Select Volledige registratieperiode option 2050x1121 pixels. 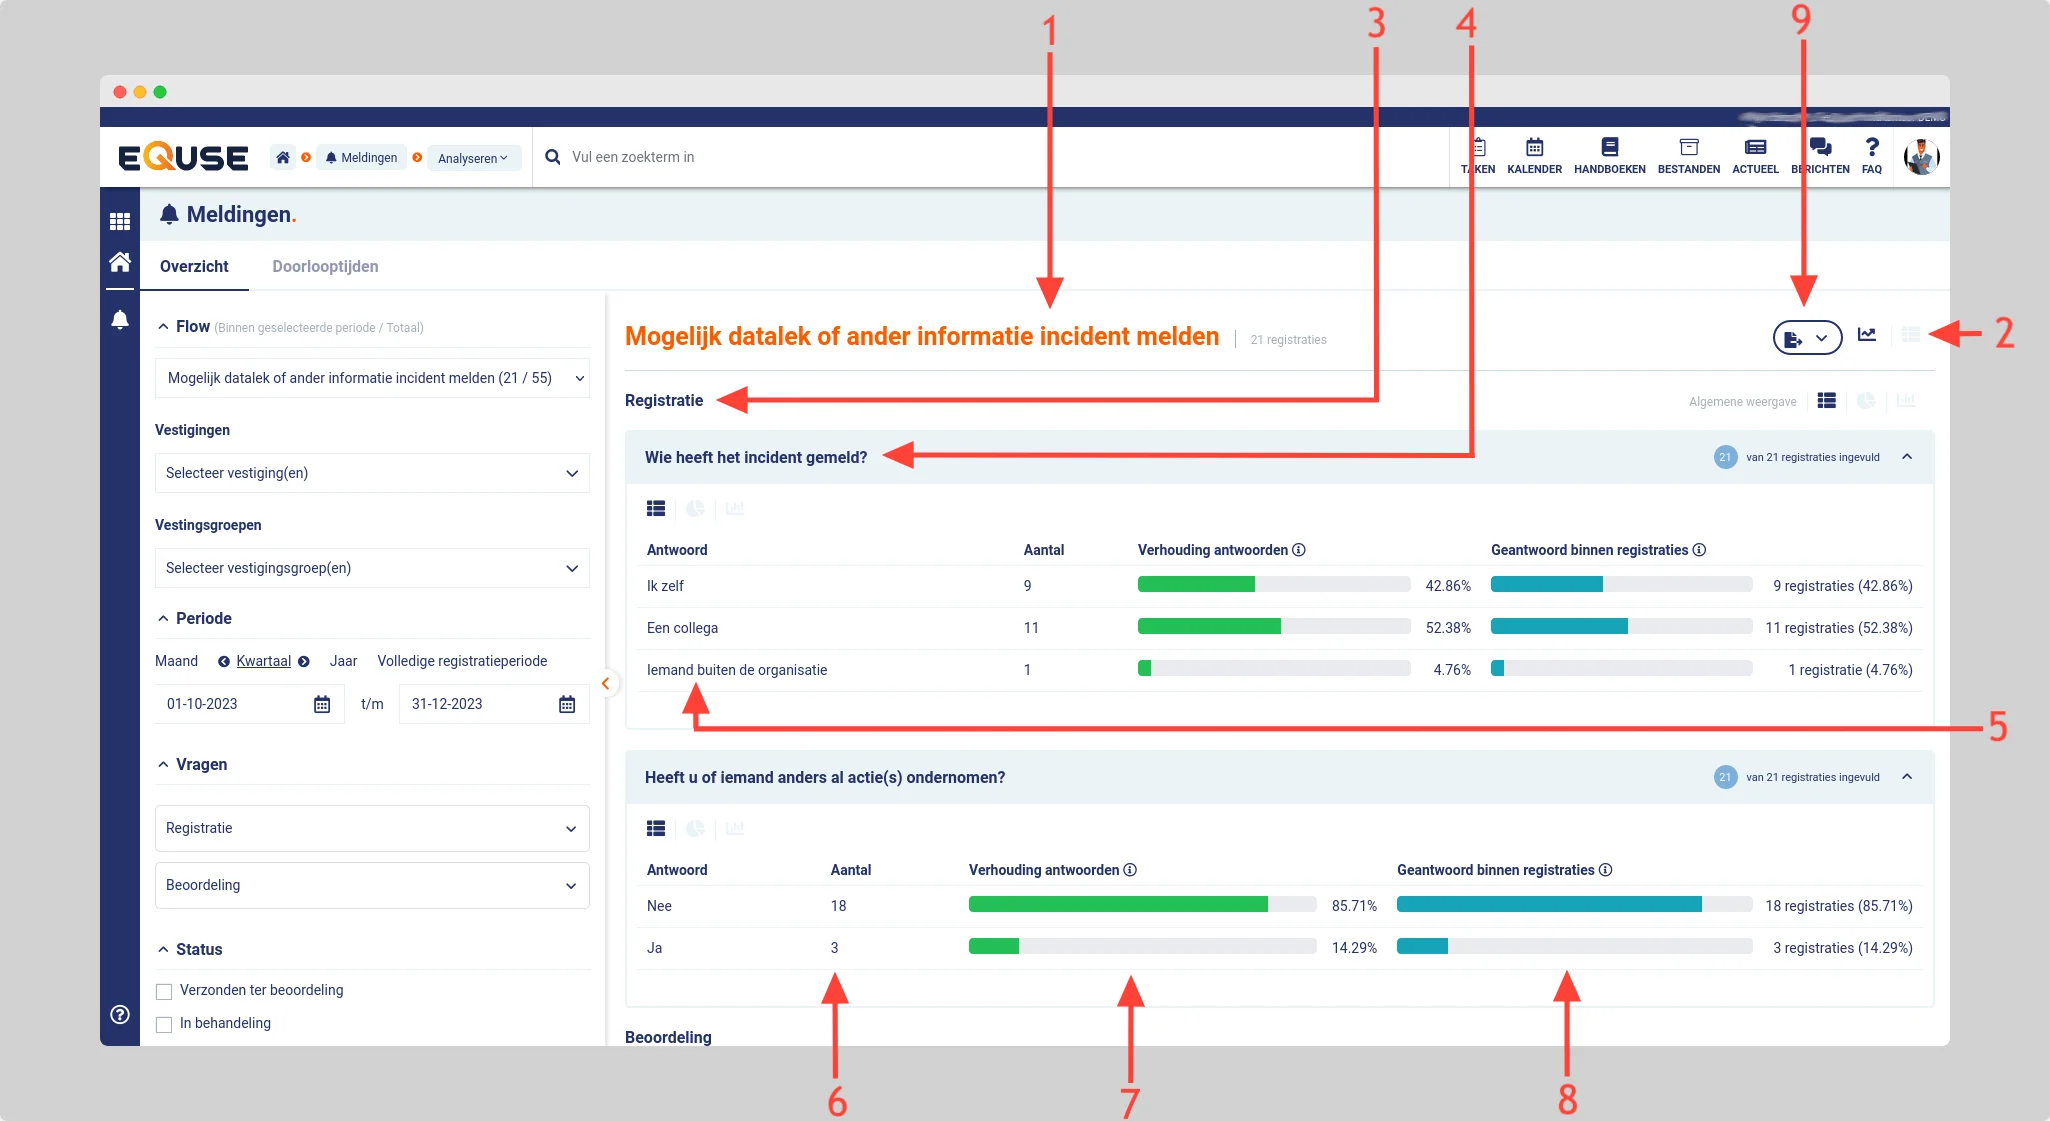[462, 661]
